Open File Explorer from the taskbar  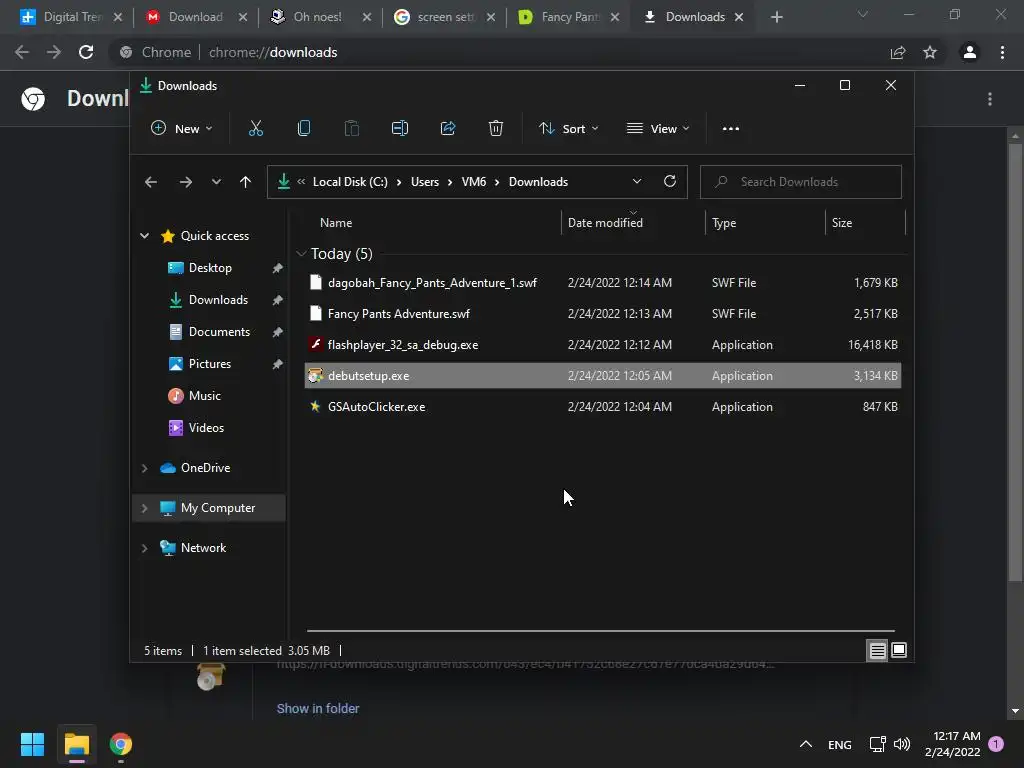[x=76, y=744]
